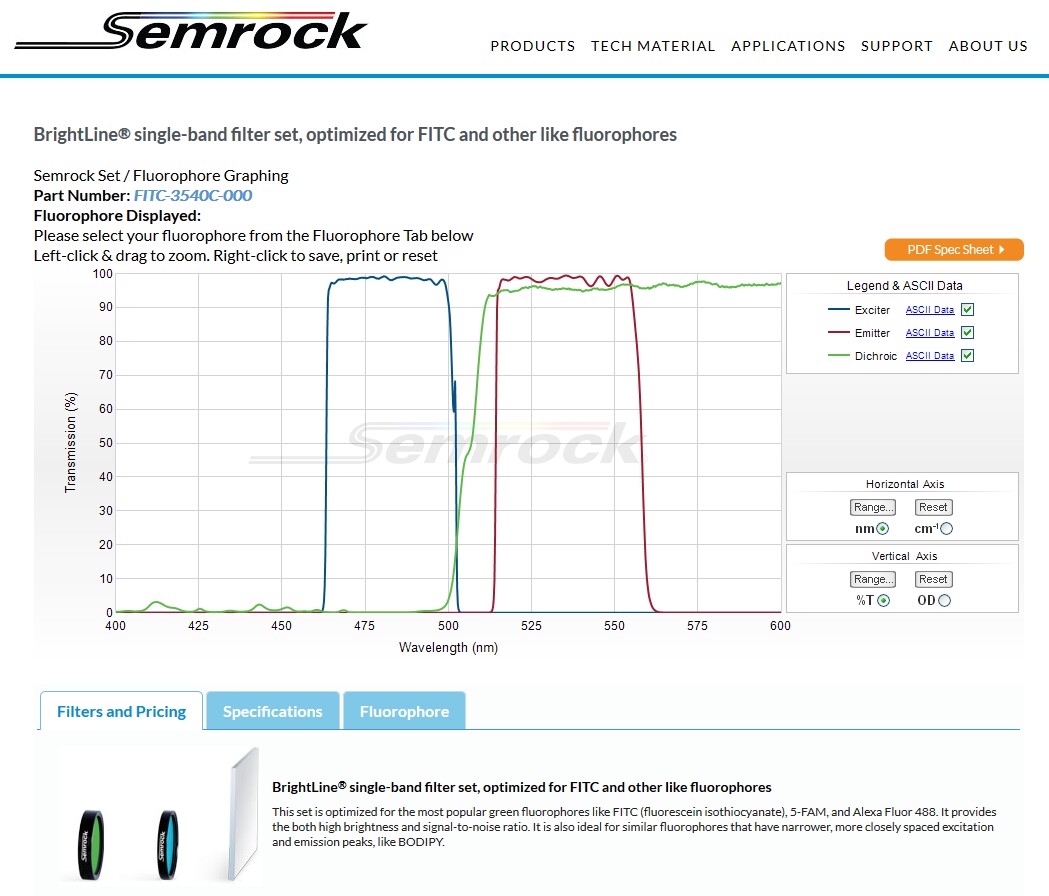This screenshot has width=1049, height=896.
Task: Switch to the Fluorophore tab
Action: click(404, 711)
